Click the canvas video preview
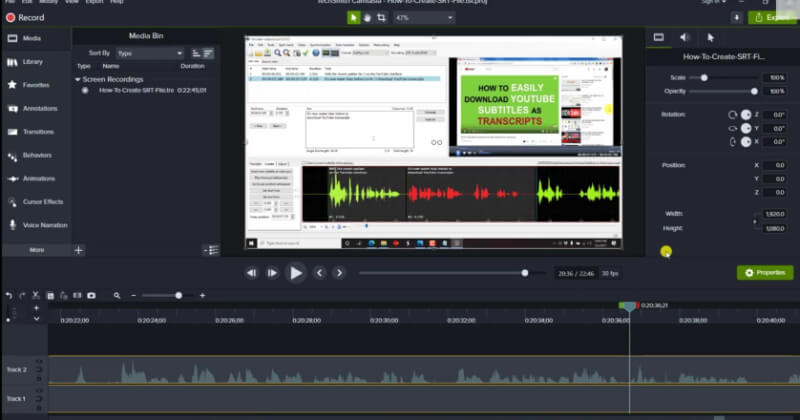Image resolution: width=800 pixels, height=420 pixels. coord(433,142)
